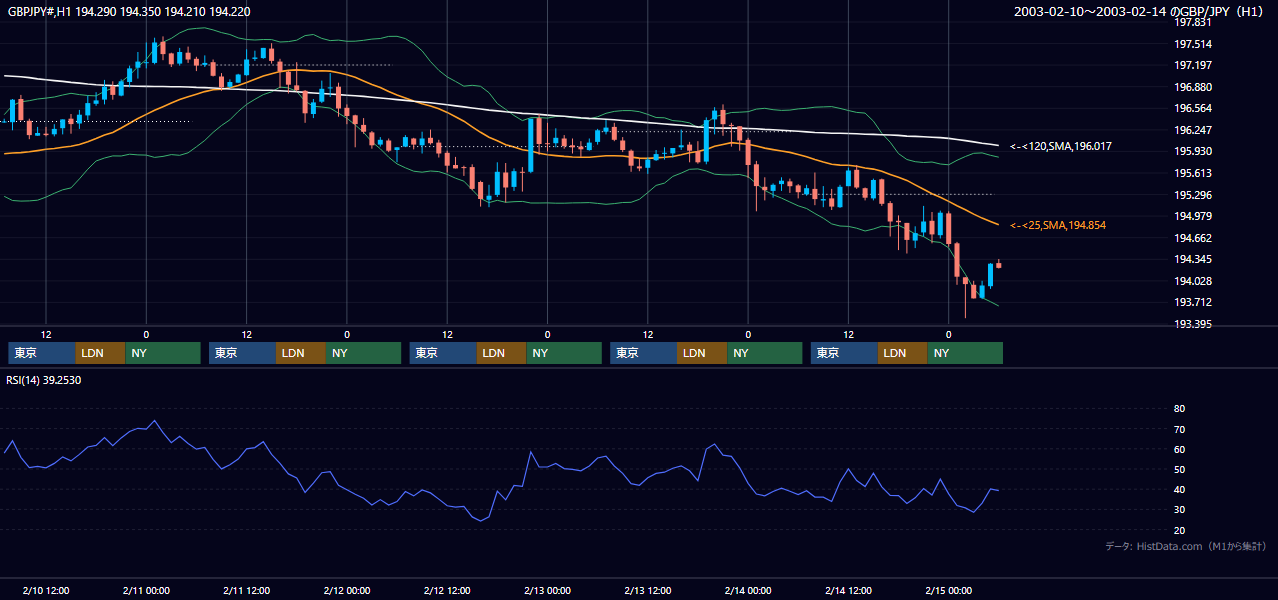
Task: Click the RSI scale level 80
Action: [x=1180, y=409]
